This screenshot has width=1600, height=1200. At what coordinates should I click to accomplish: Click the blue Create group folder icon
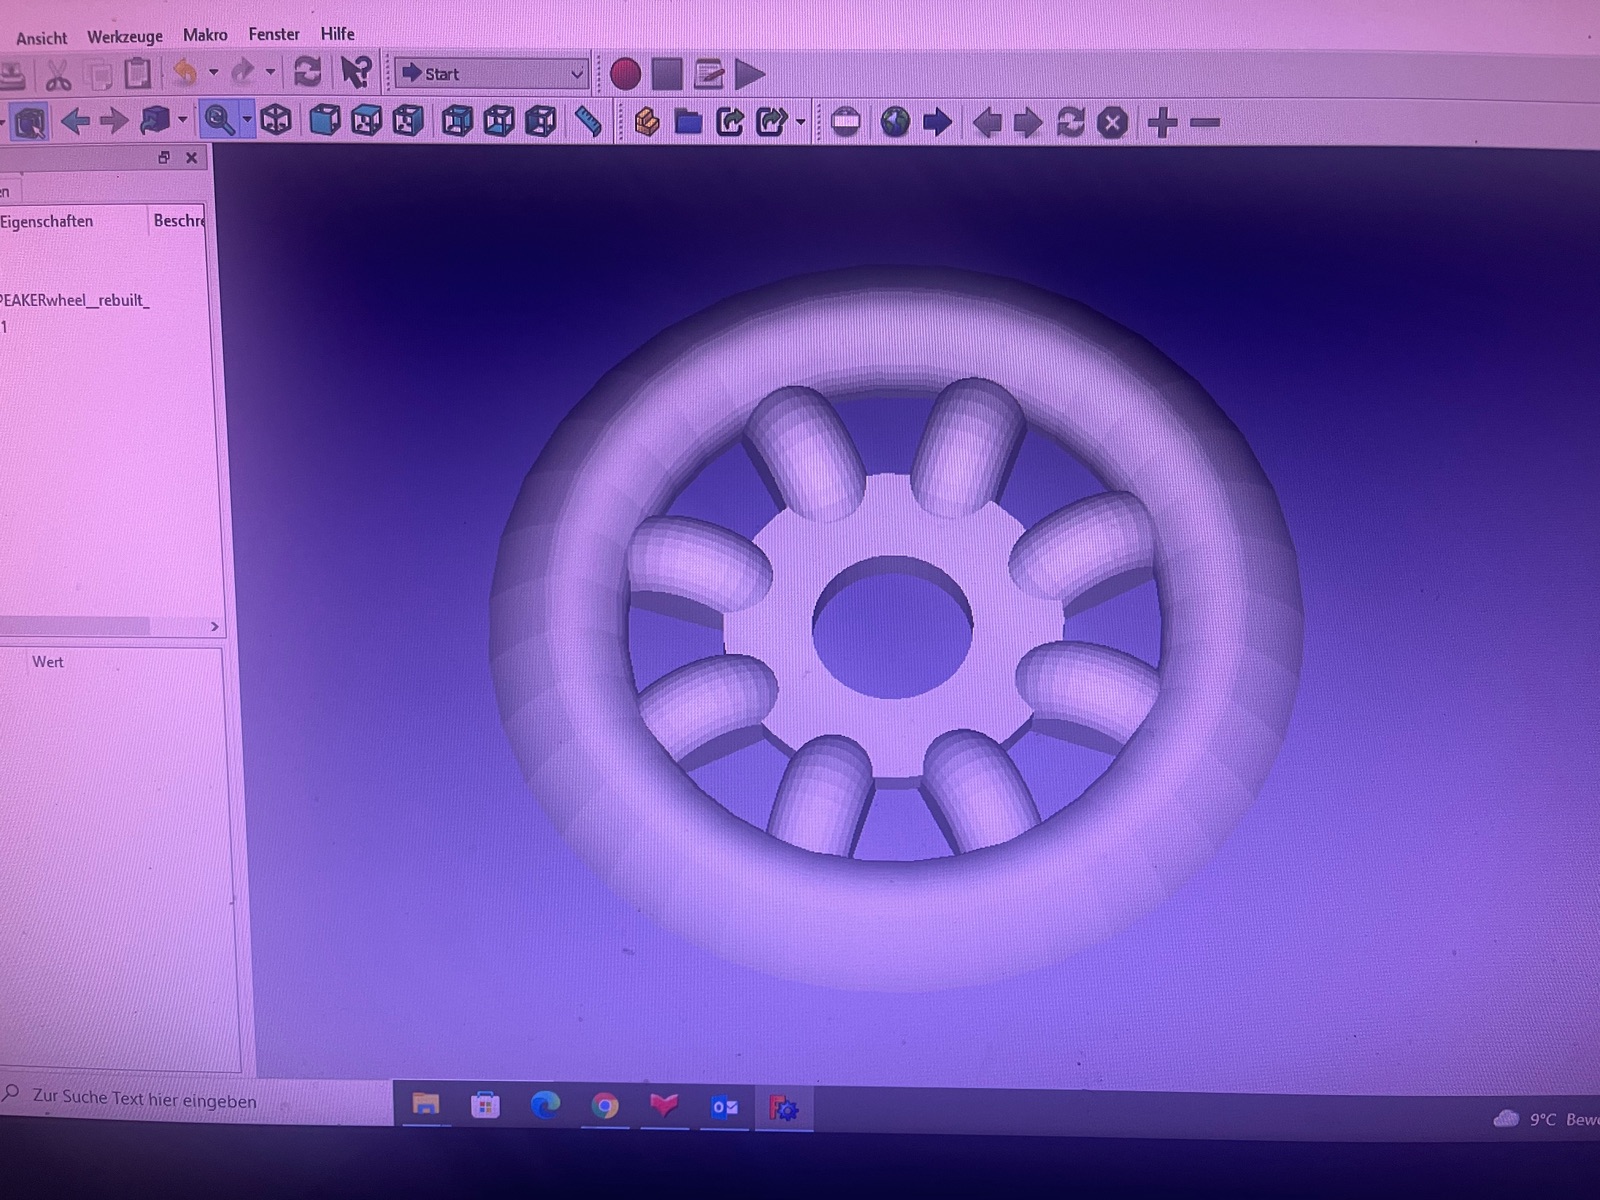tap(688, 123)
